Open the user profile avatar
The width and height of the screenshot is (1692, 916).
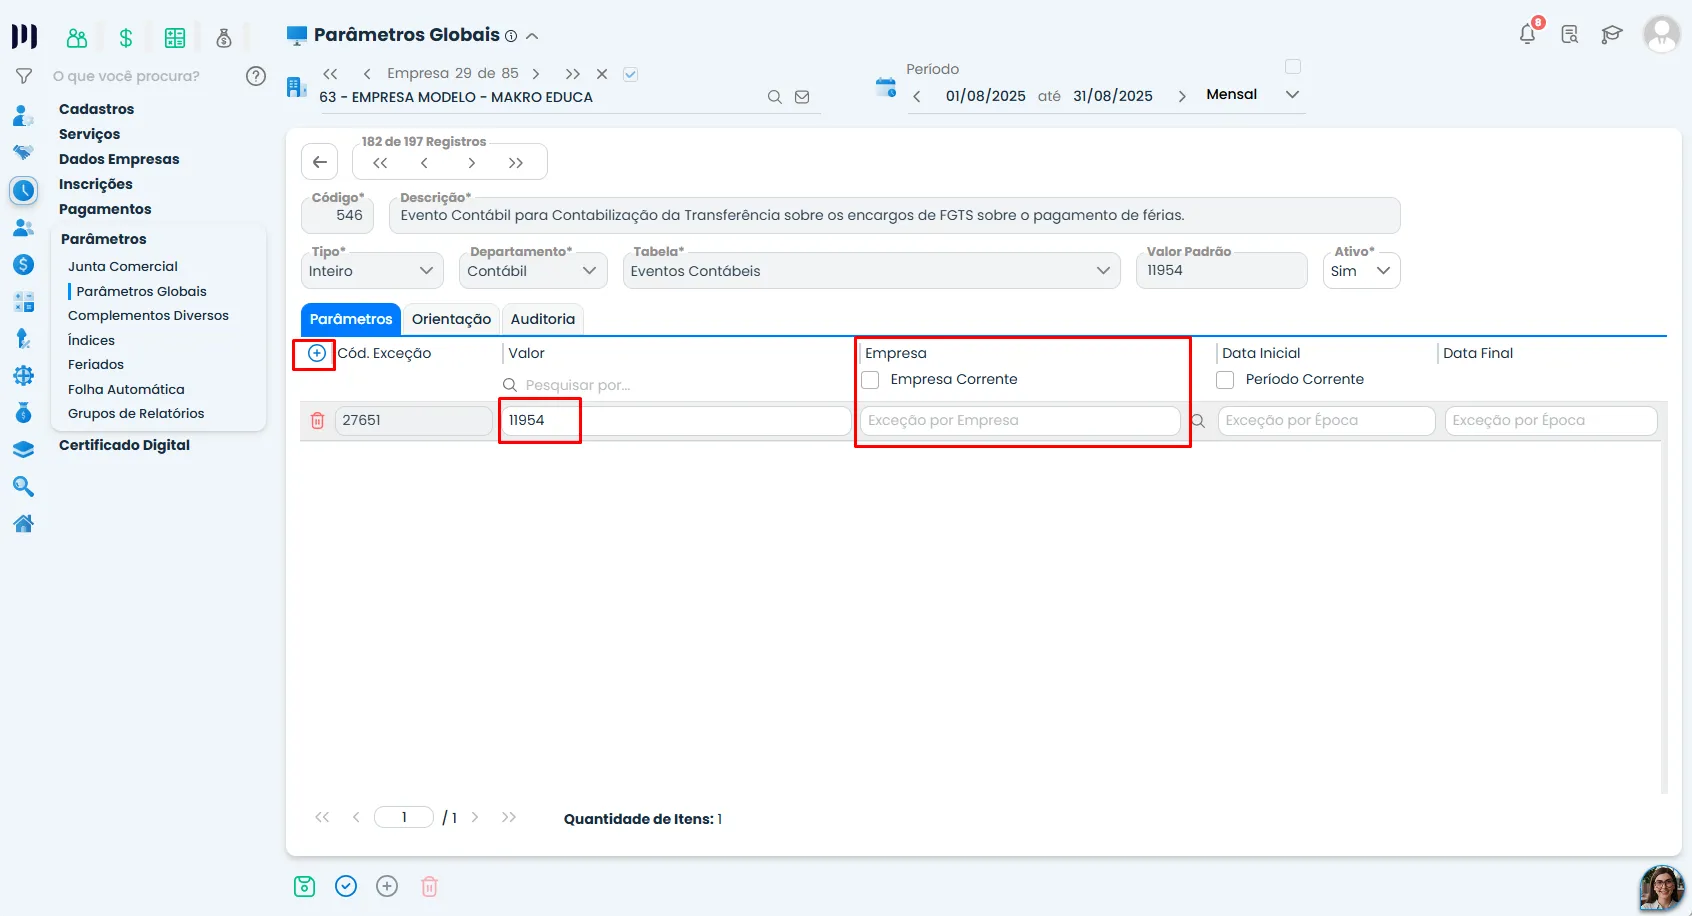[1661, 34]
